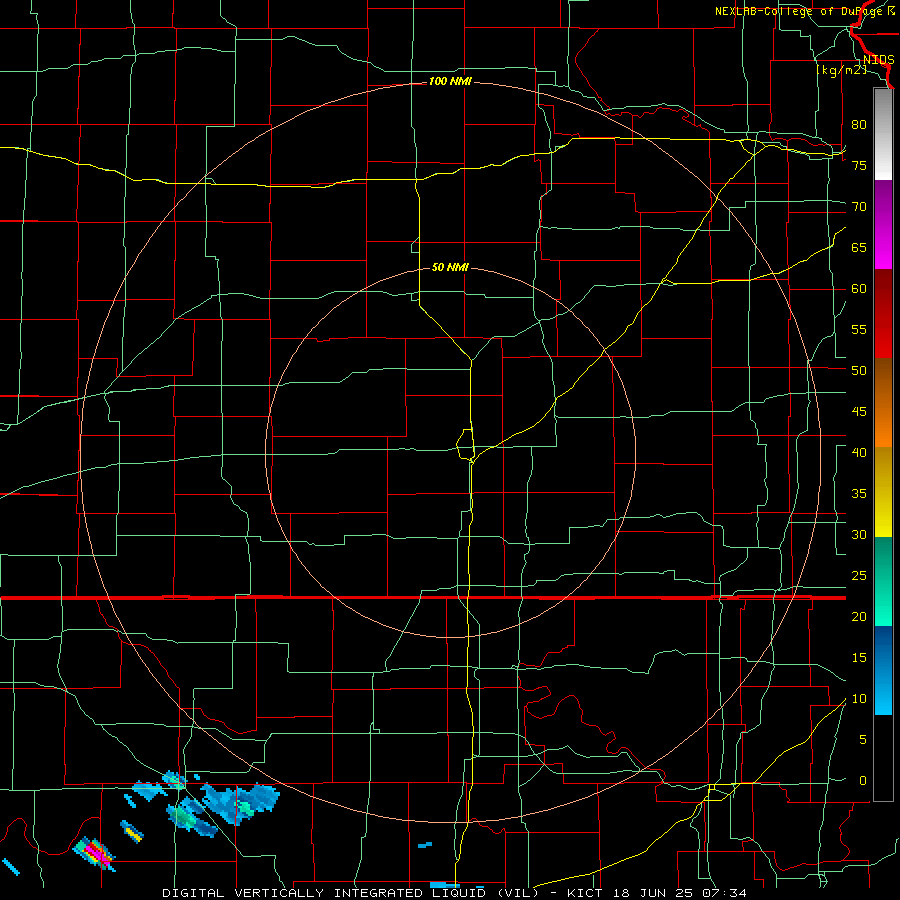Click the 15 value on the VIL scale
Viewport: 900px width, 900px height.
[x=859, y=658]
